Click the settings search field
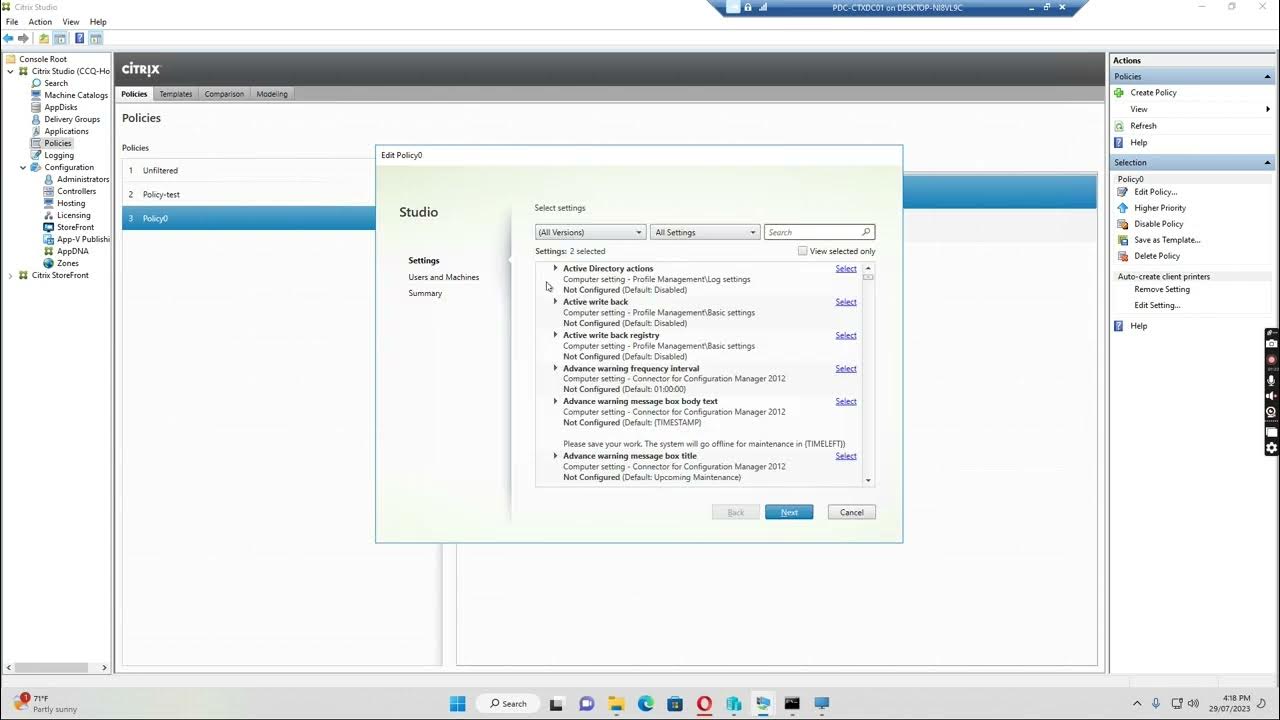 819,232
